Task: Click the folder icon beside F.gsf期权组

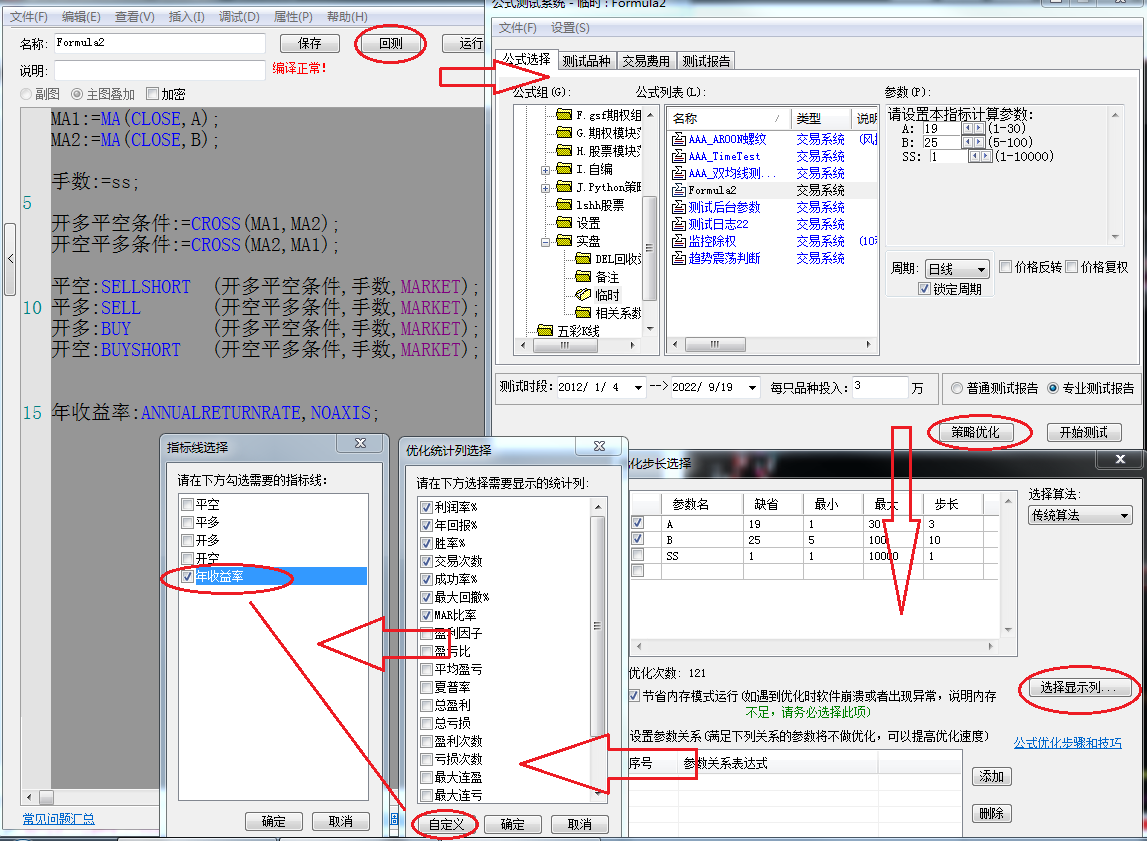Action: coord(563,114)
